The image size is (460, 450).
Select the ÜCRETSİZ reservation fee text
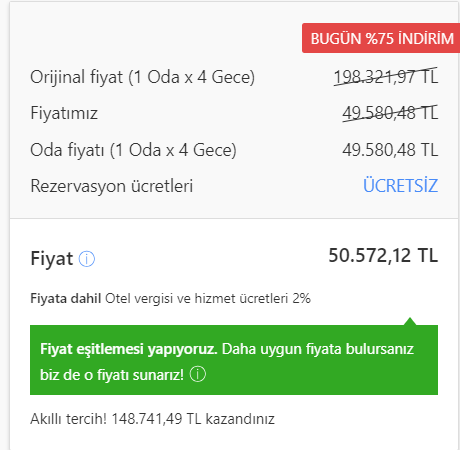click(x=400, y=186)
